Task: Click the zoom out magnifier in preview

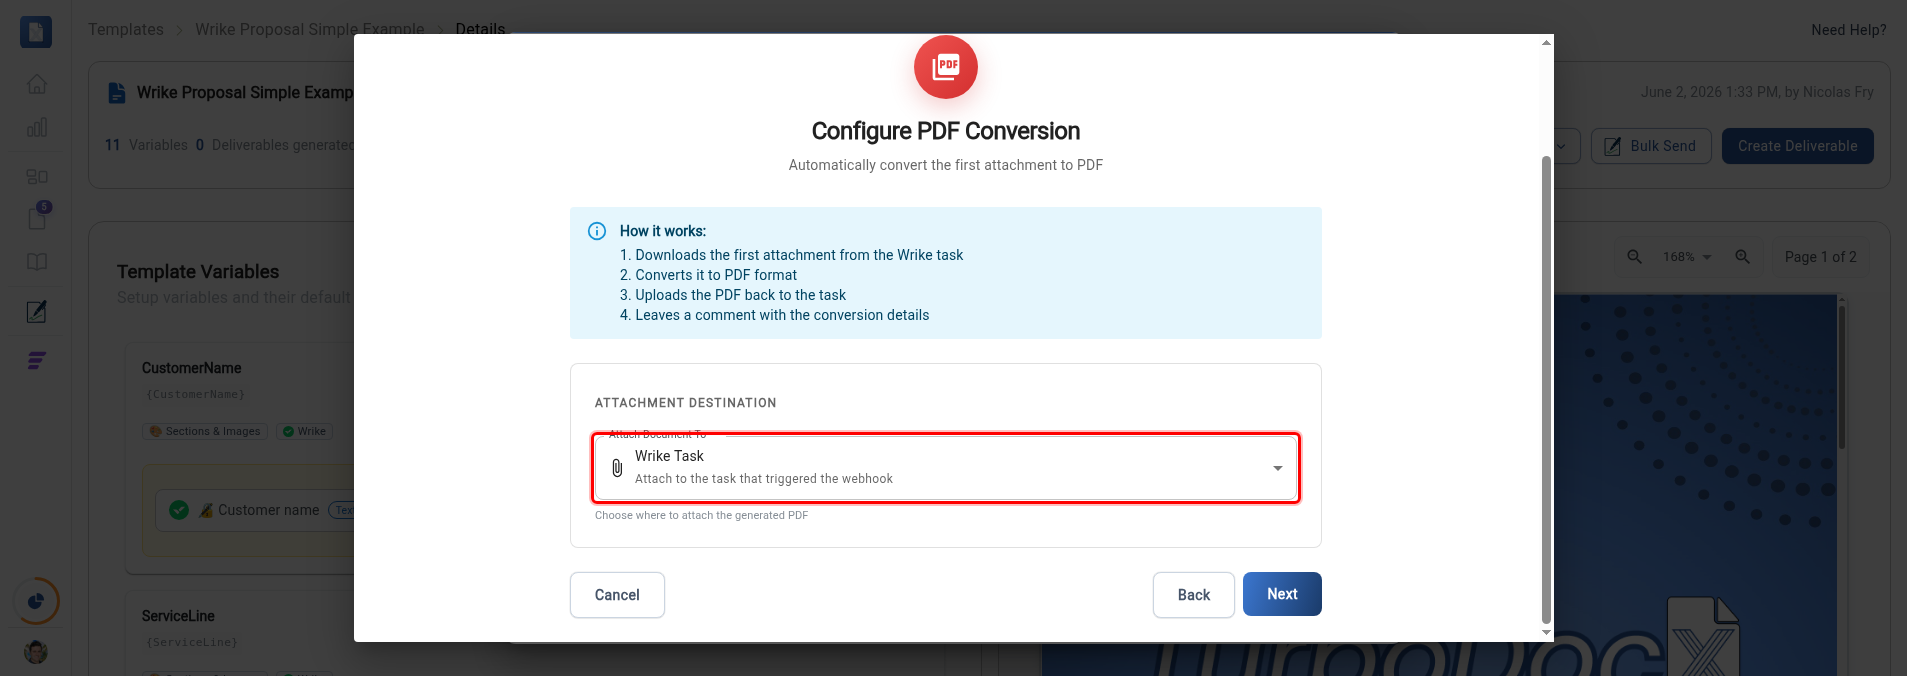Action: [1634, 257]
